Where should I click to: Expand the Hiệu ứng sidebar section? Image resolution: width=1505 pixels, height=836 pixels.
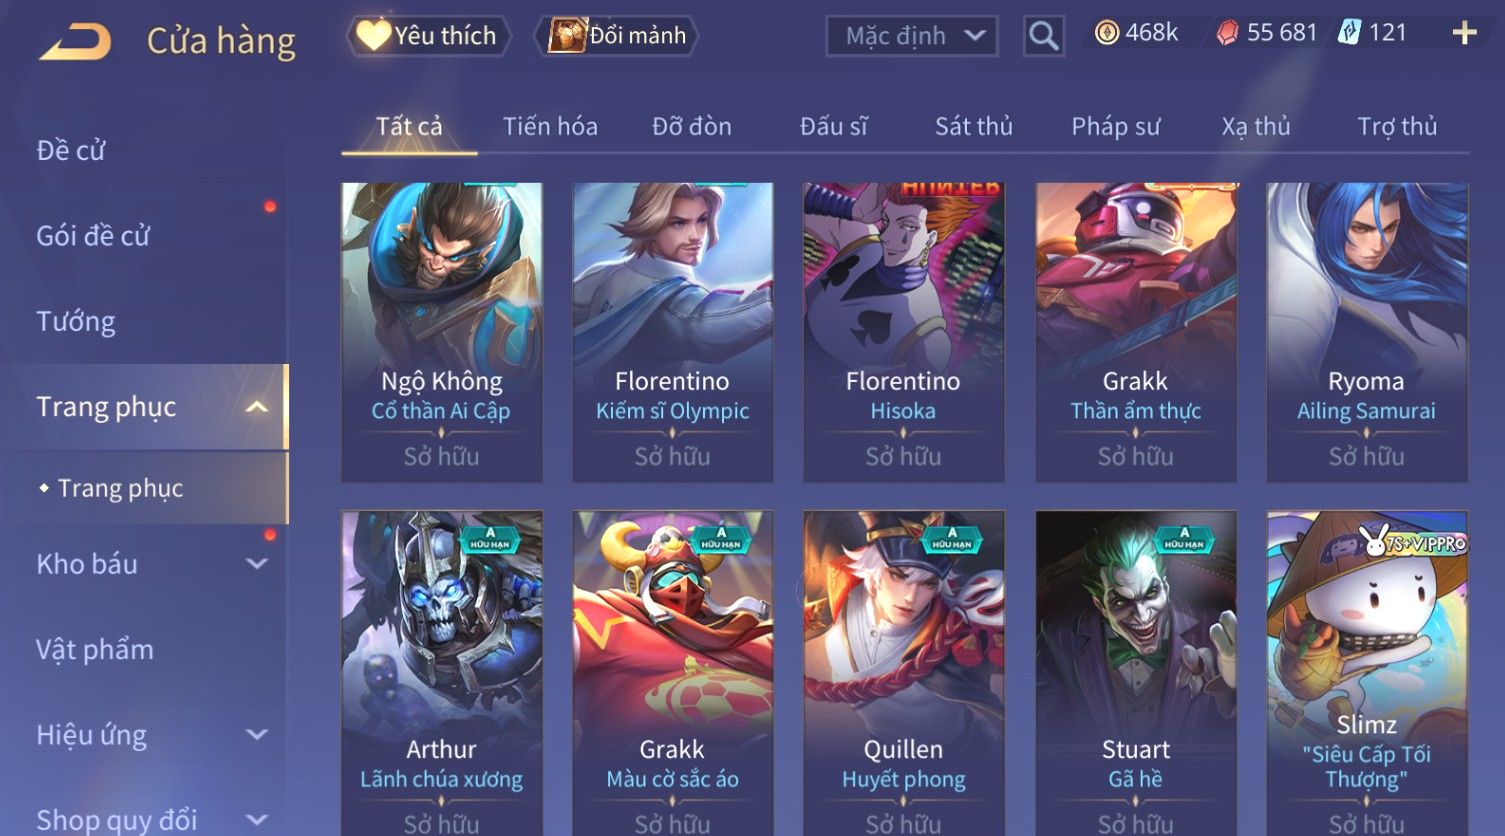tap(256, 735)
